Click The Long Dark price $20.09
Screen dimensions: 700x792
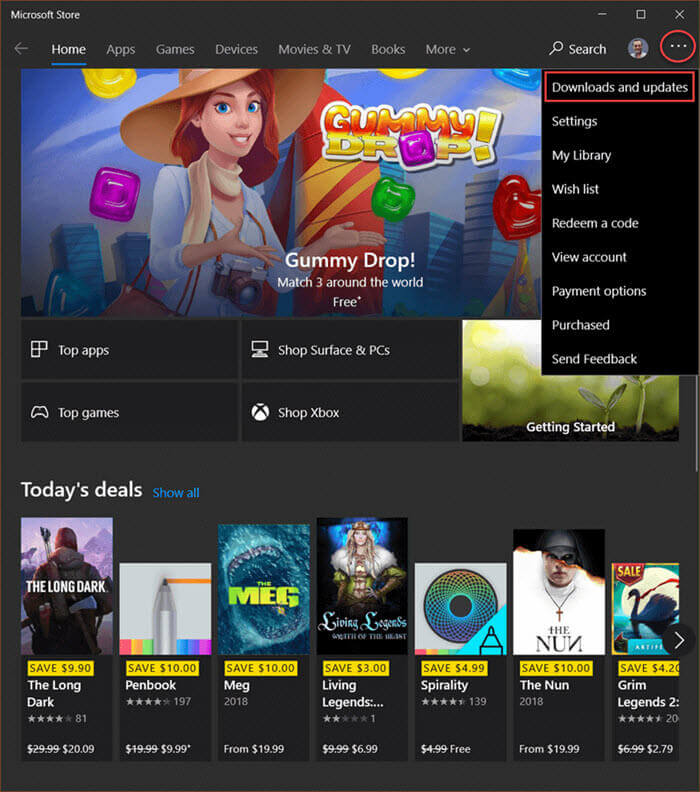[x=77, y=749]
